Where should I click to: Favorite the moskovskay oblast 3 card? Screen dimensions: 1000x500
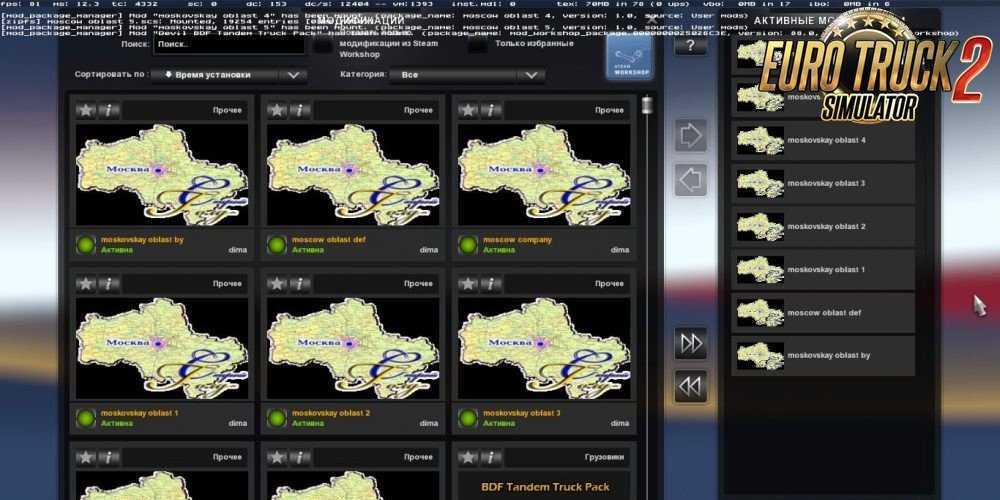[468, 284]
